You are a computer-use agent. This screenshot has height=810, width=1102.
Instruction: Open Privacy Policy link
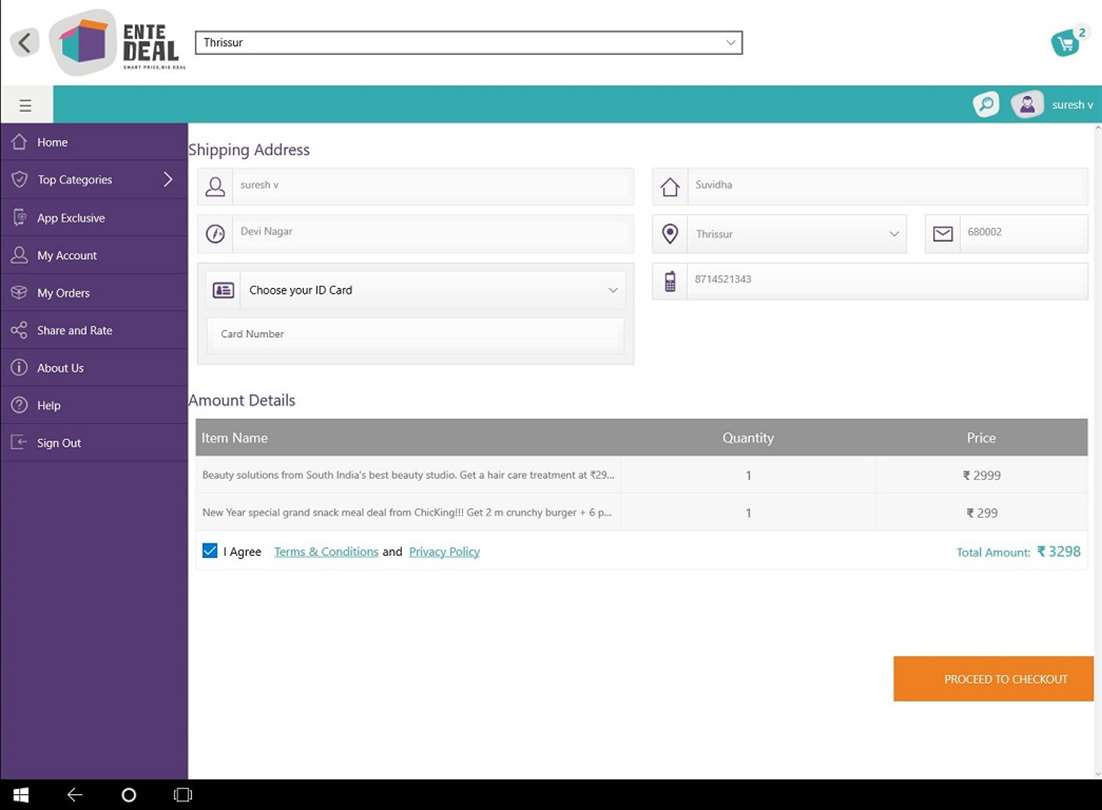click(x=444, y=551)
